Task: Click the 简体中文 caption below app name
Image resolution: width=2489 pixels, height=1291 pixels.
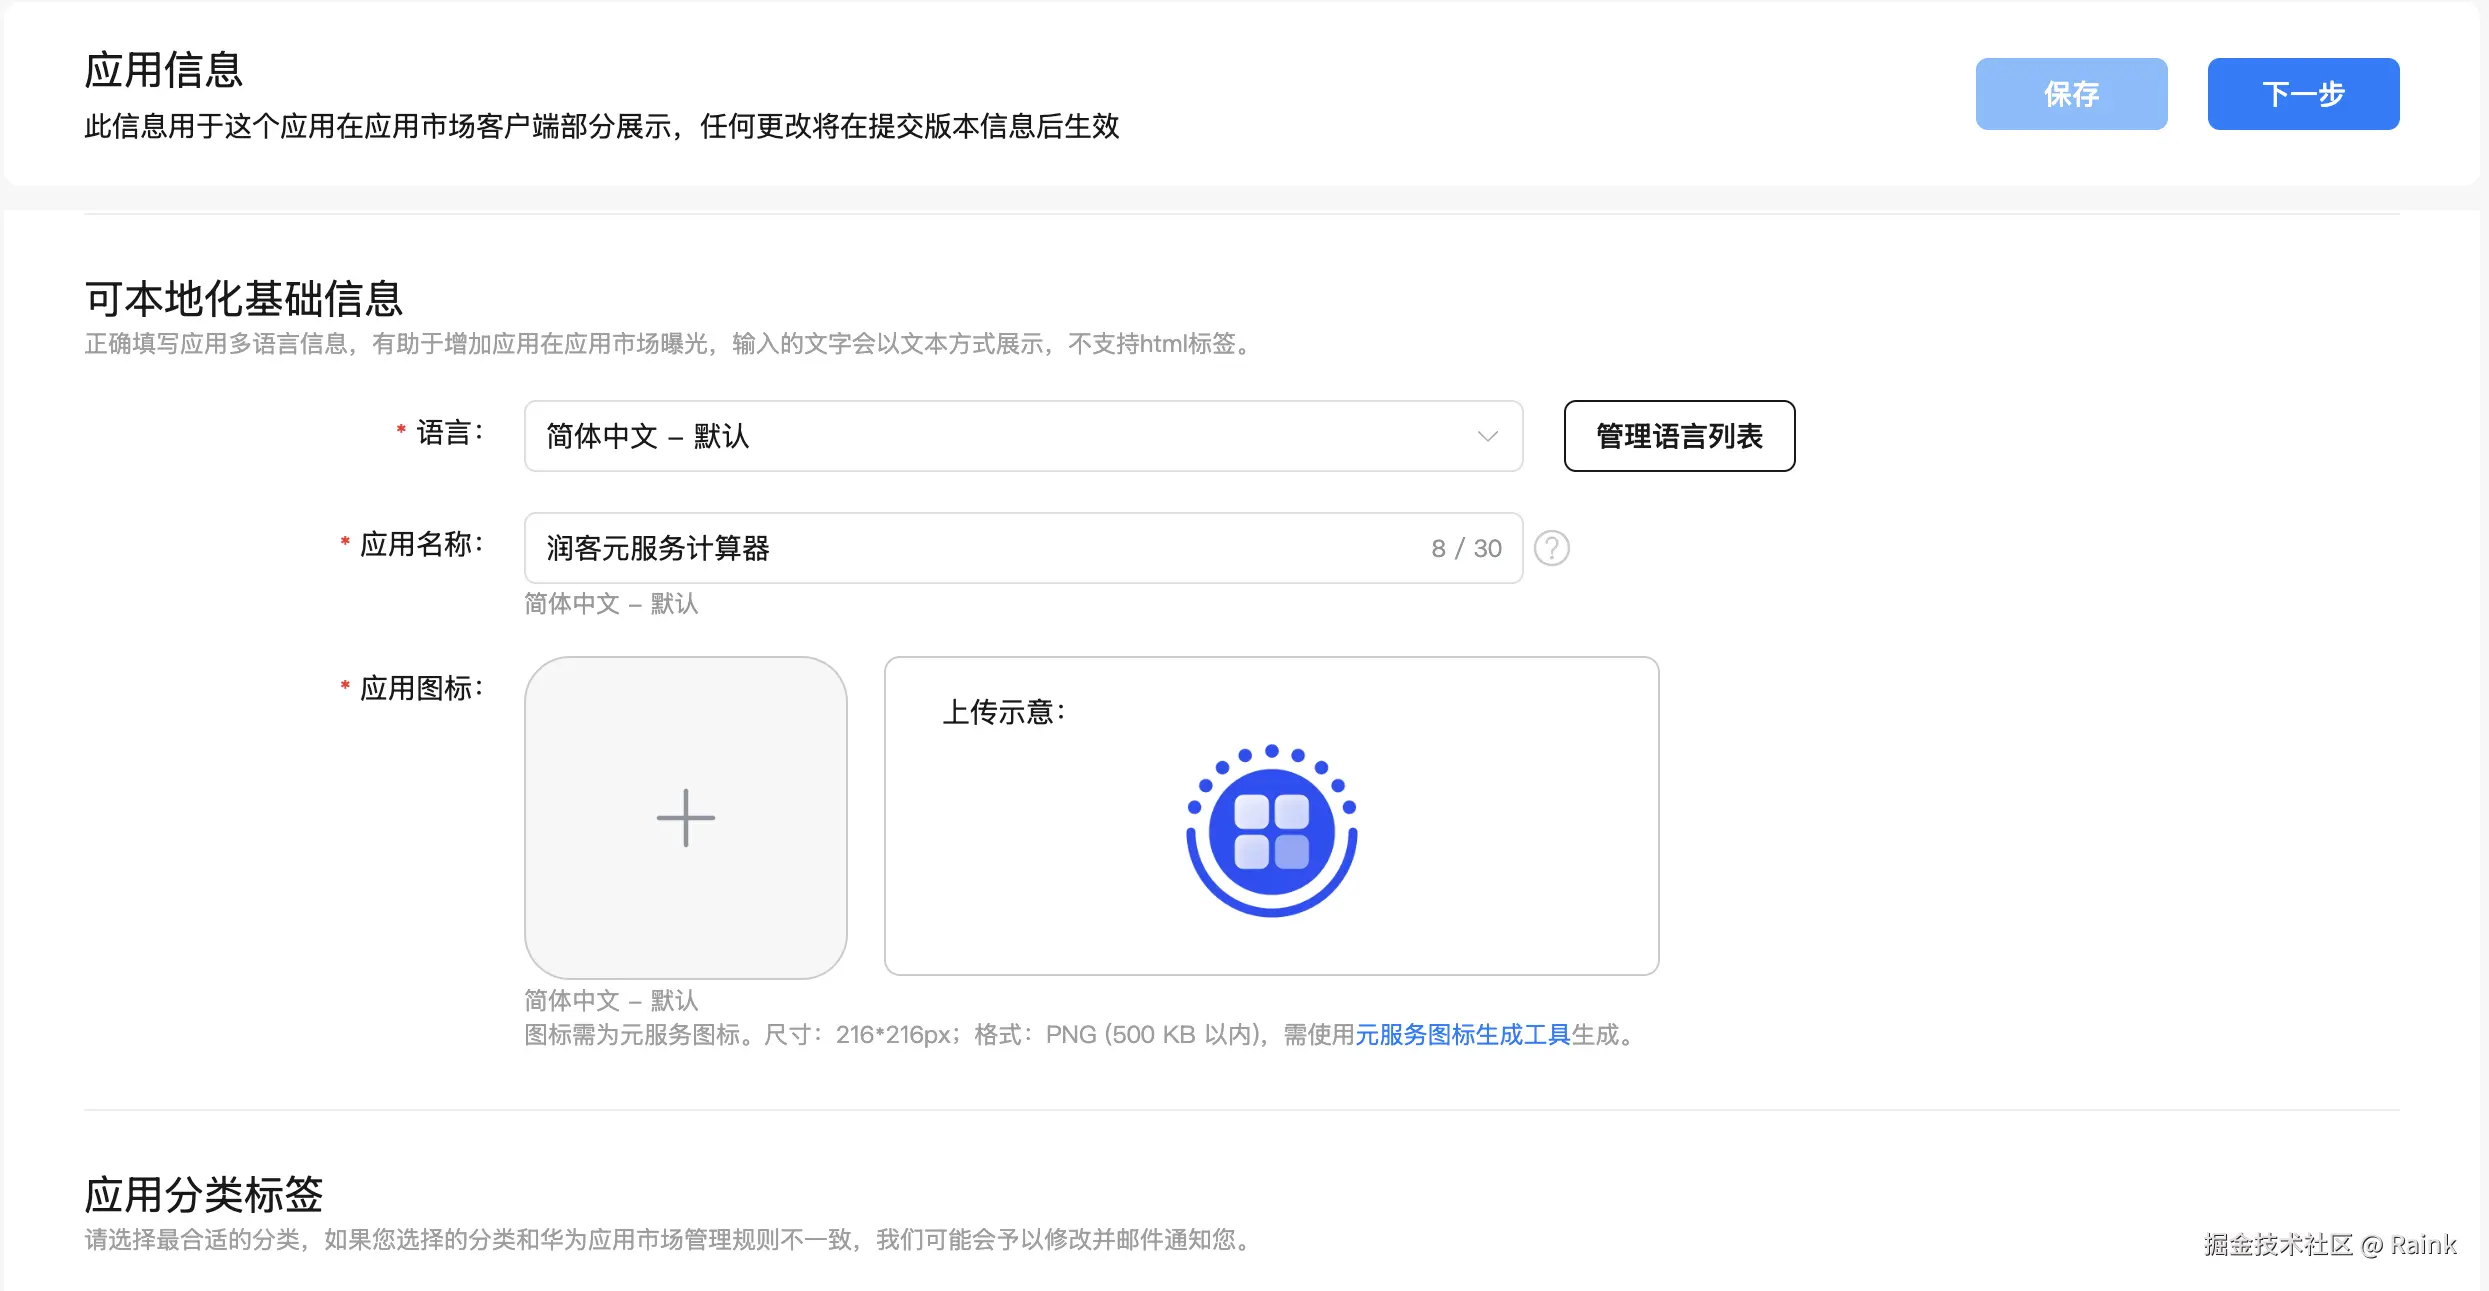Action: click(611, 604)
